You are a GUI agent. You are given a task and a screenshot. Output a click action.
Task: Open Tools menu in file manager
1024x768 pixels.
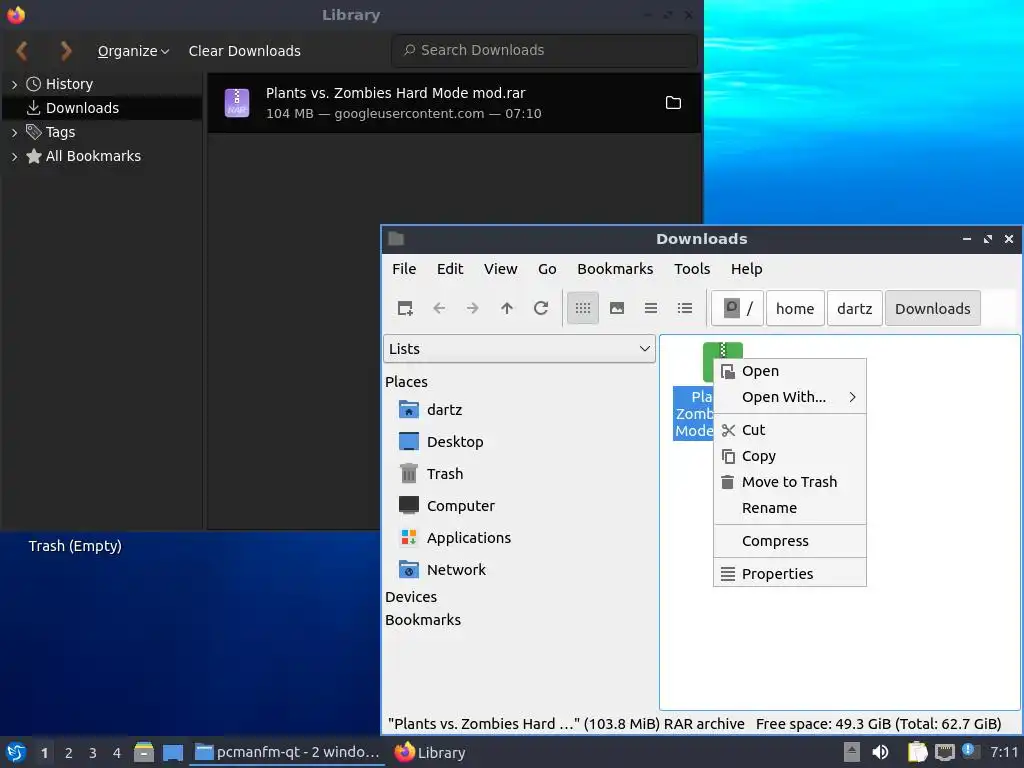coord(692,269)
